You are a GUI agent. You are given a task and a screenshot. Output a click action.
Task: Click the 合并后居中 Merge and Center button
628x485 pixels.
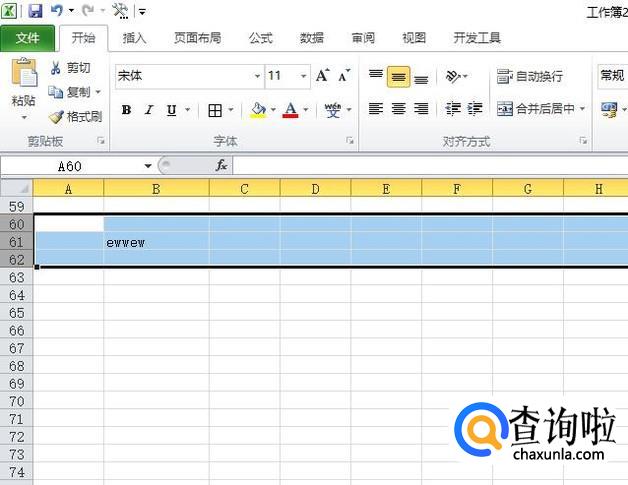coord(535,109)
